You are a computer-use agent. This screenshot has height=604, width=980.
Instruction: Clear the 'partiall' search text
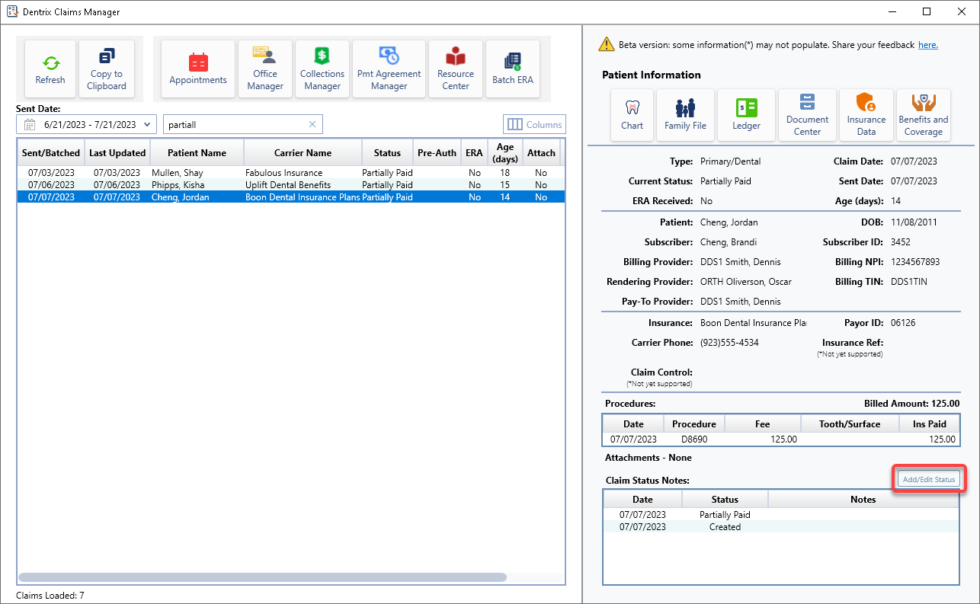(x=311, y=124)
